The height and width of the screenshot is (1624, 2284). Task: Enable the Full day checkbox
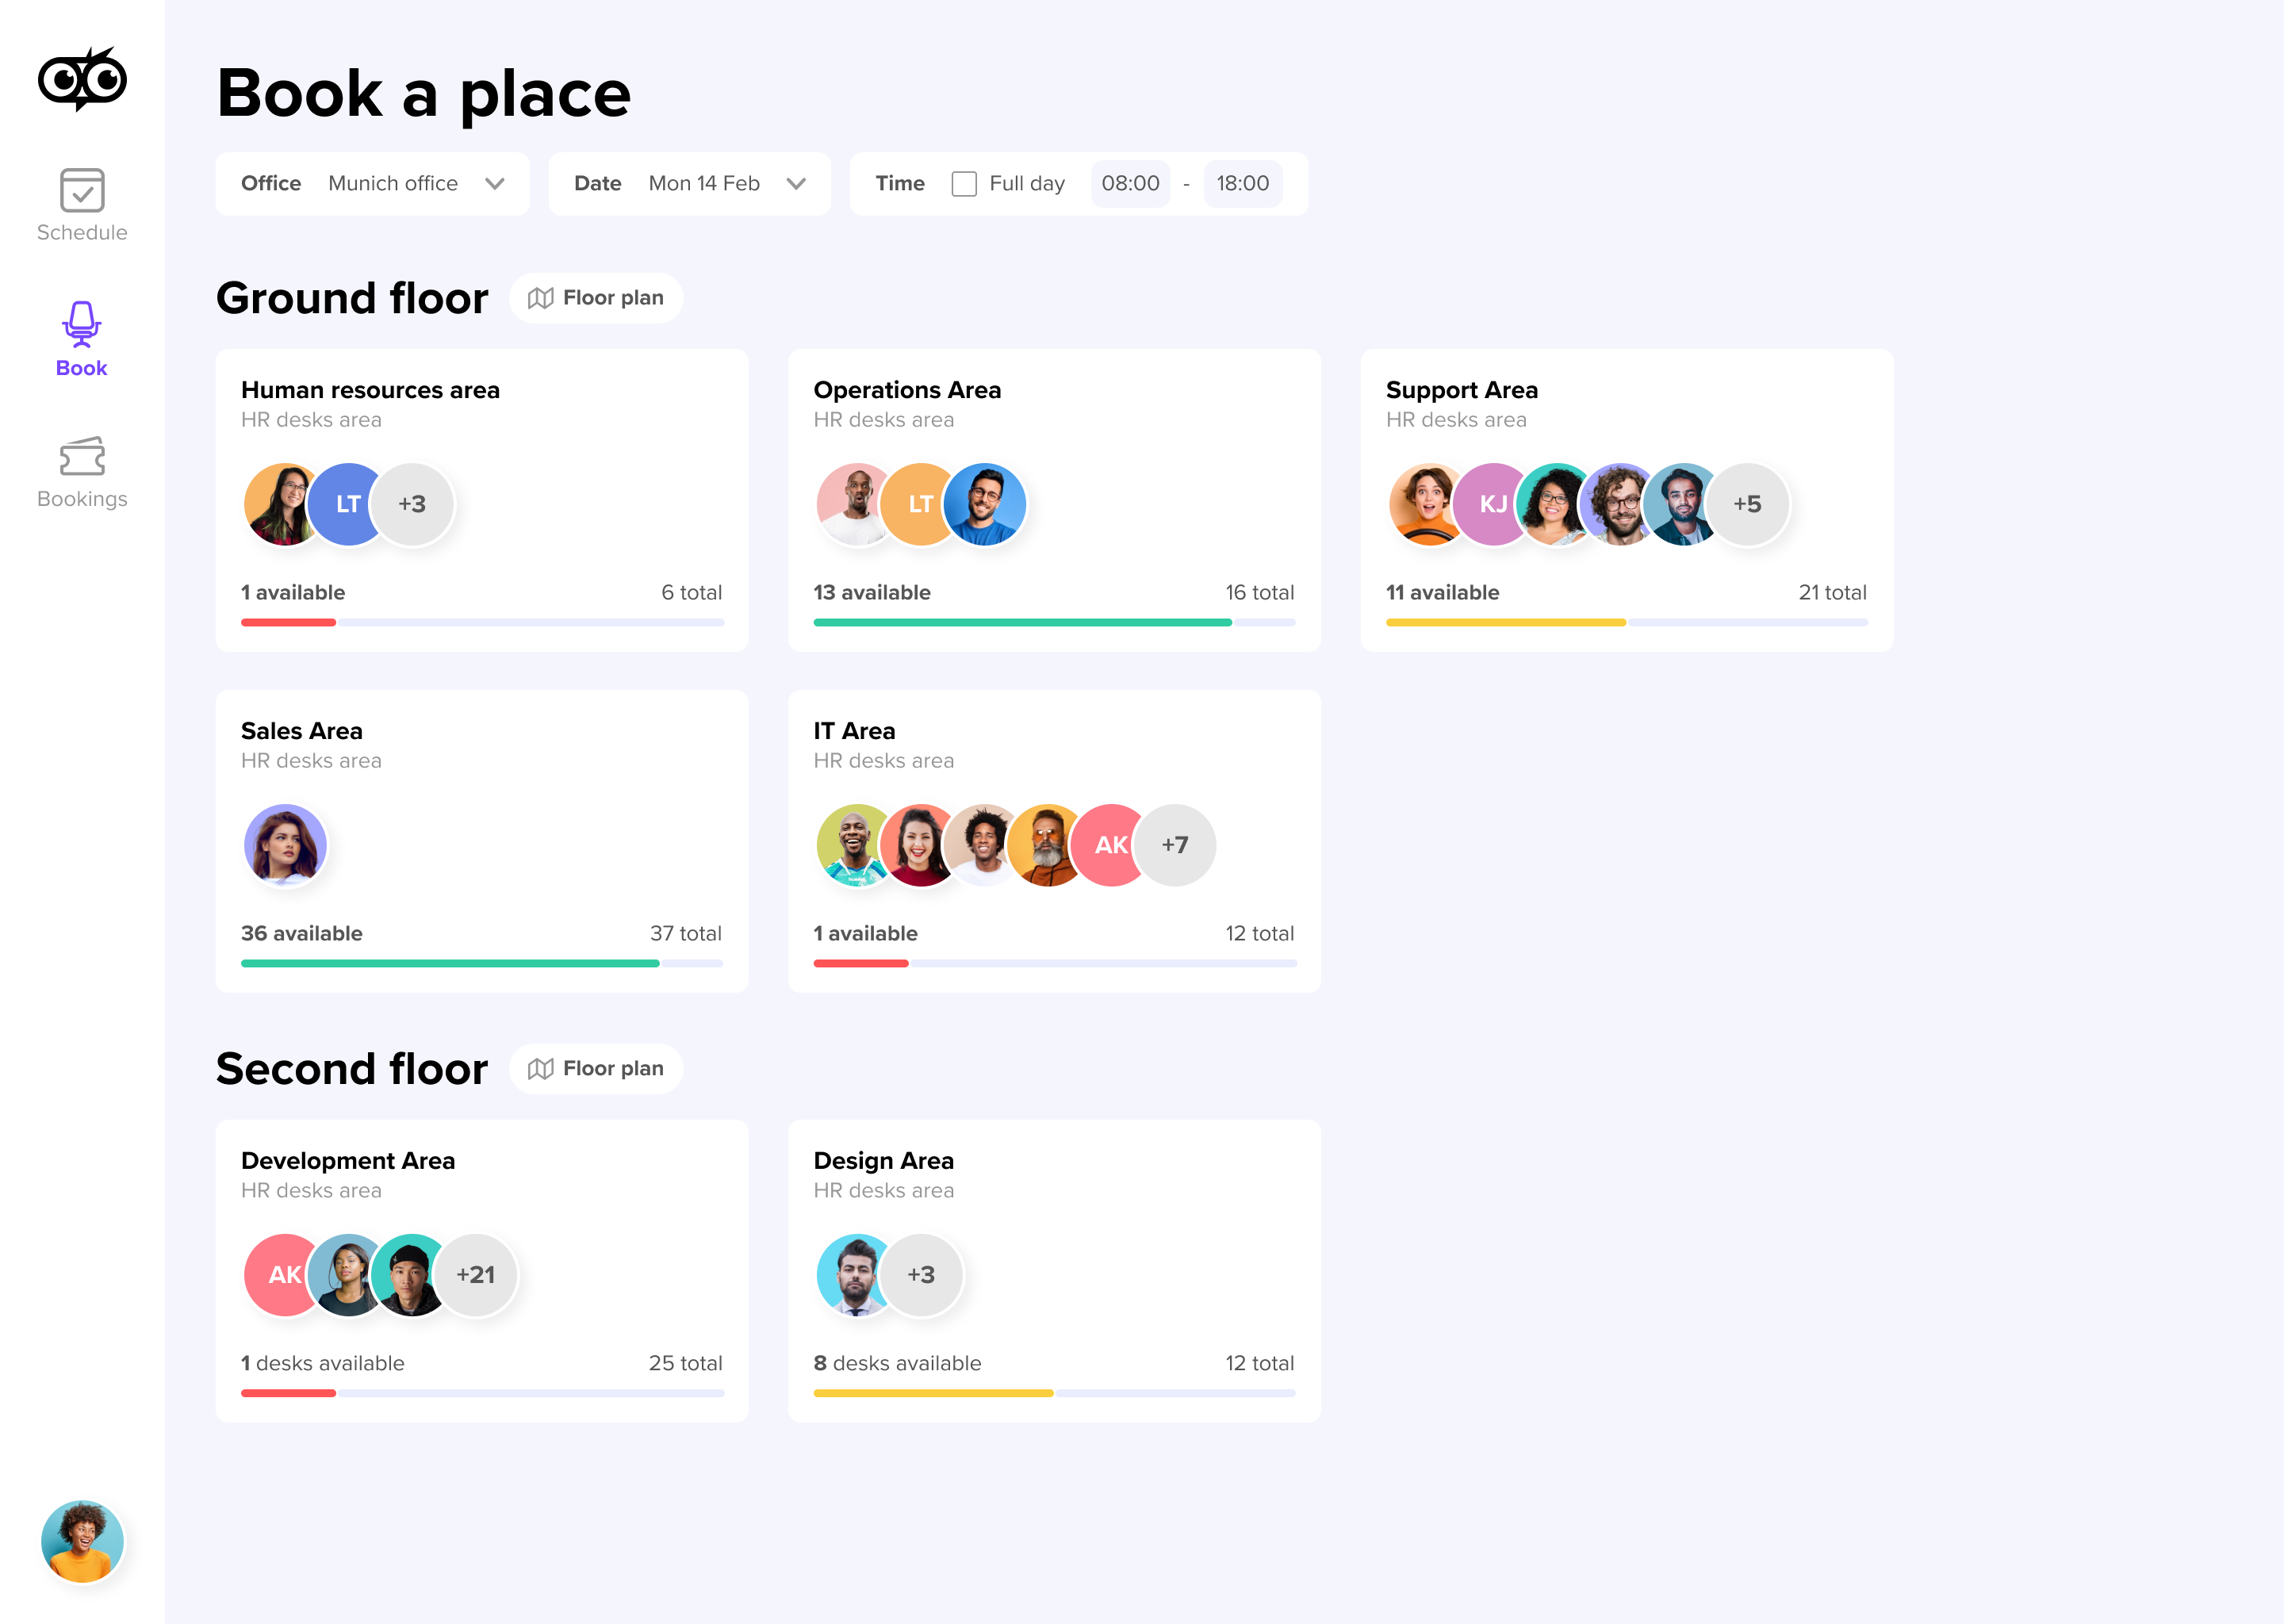click(963, 183)
